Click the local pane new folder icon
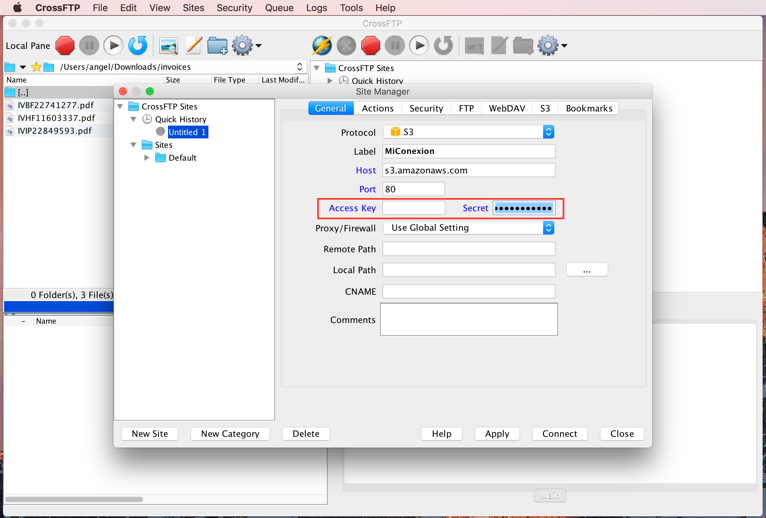The width and height of the screenshot is (766, 518). (x=217, y=45)
